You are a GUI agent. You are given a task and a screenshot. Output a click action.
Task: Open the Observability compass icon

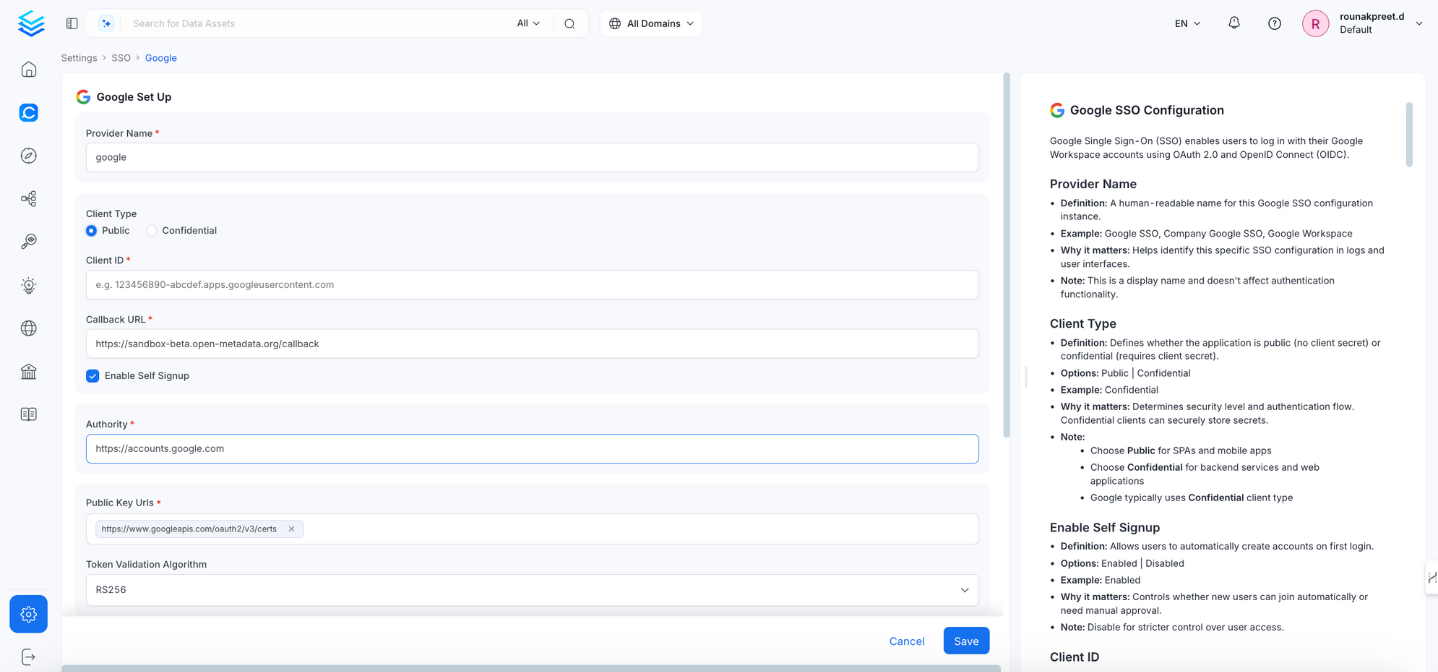click(x=28, y=155)
